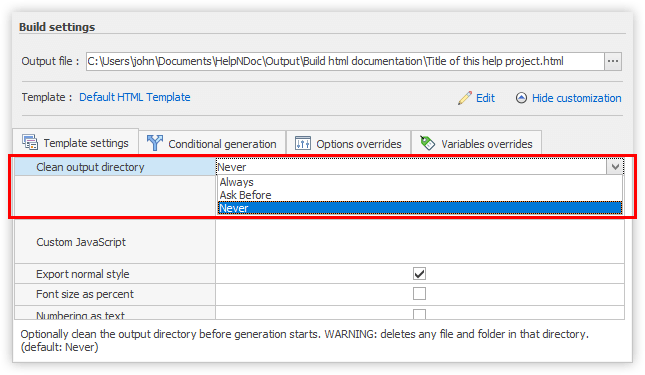Select the Export normal style row label
This screenshot has width=645, height=375.
pos(83,274)
